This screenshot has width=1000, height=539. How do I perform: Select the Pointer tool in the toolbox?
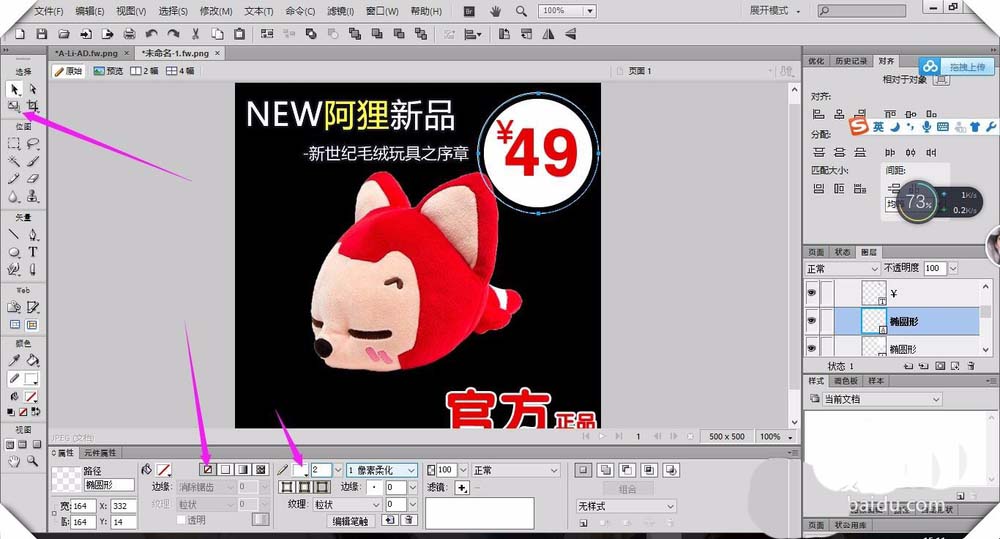pos(14,90)
